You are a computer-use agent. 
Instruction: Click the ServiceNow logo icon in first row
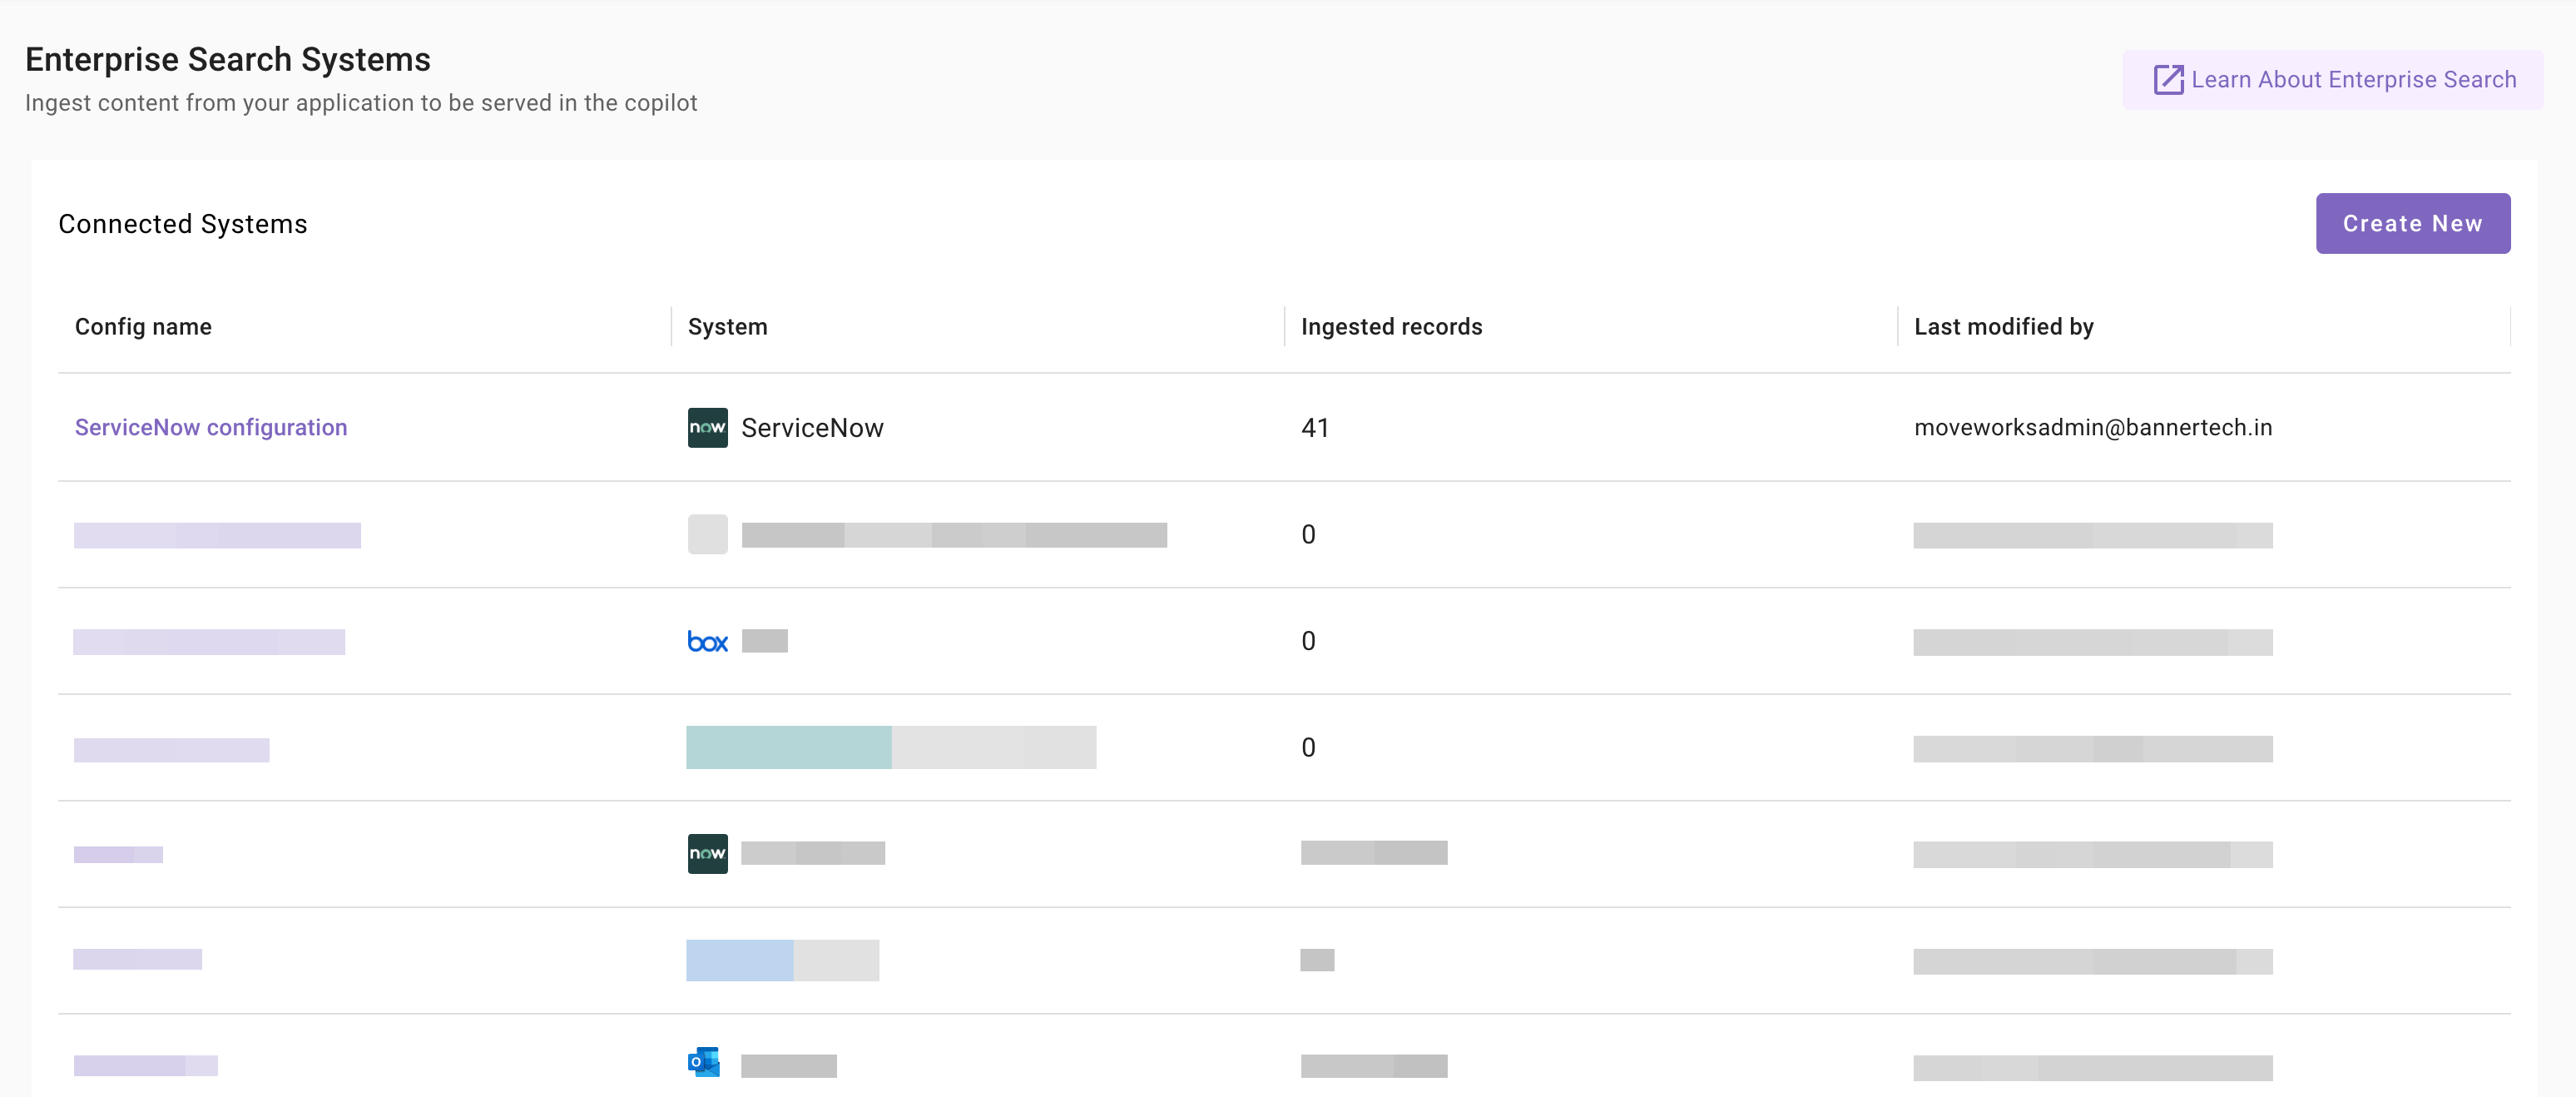coord(707,428)
